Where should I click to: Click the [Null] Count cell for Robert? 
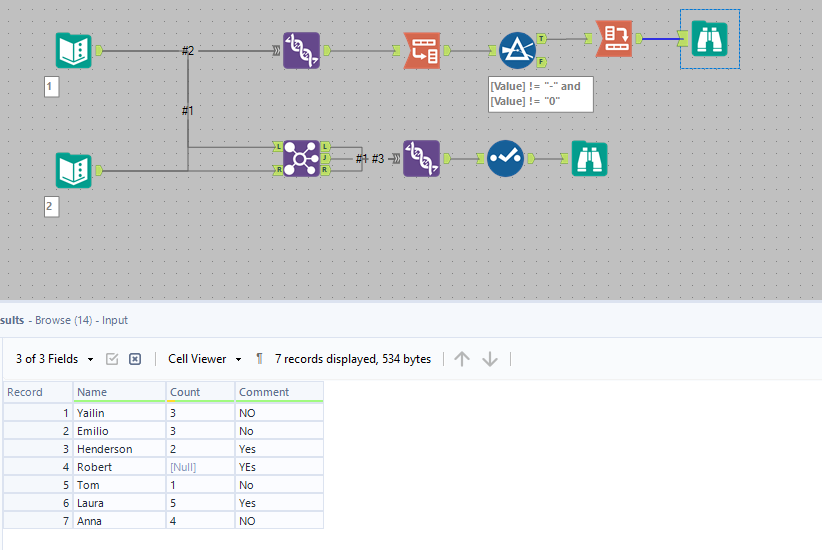200,467
